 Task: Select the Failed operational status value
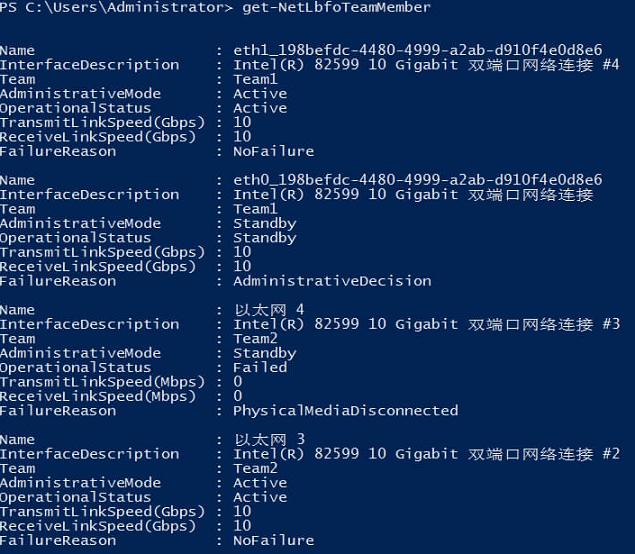[260, 367]
